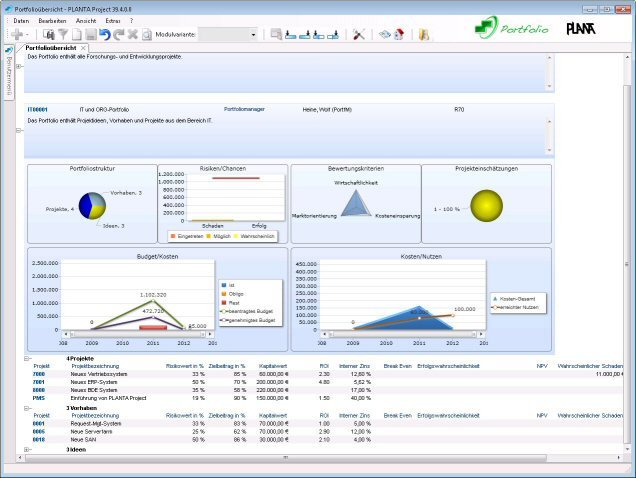Close the Portfolioübersicht tab

pos(83,48)
